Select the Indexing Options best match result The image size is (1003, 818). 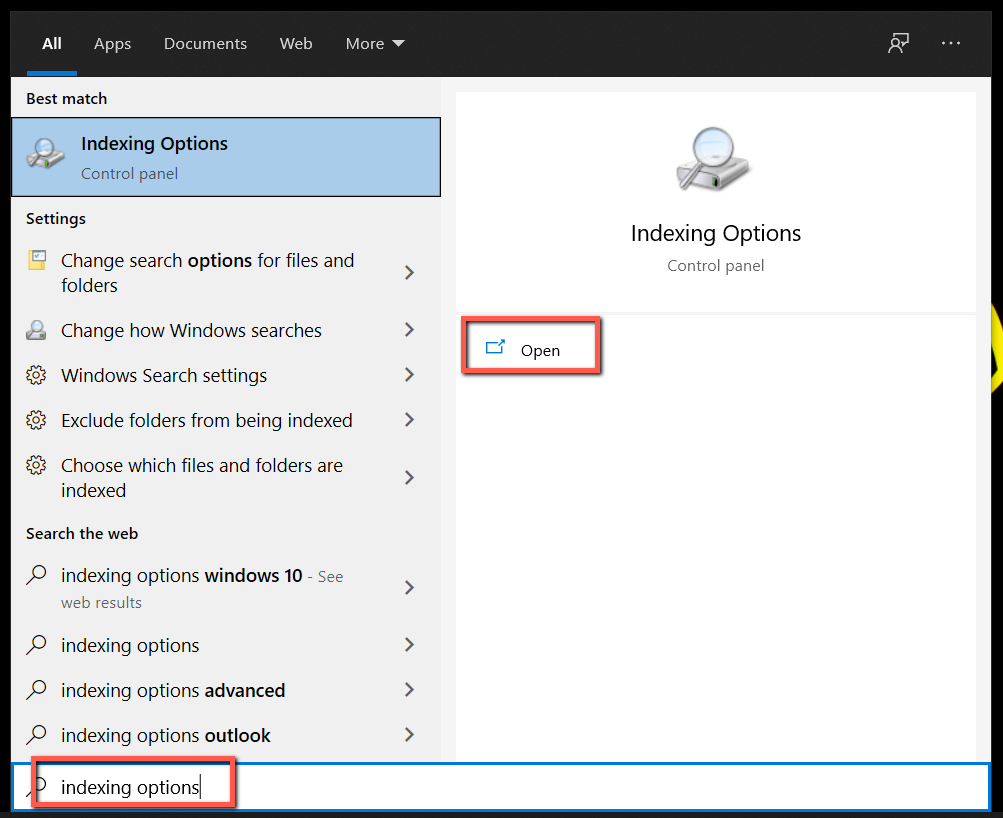tap(226, 157)
